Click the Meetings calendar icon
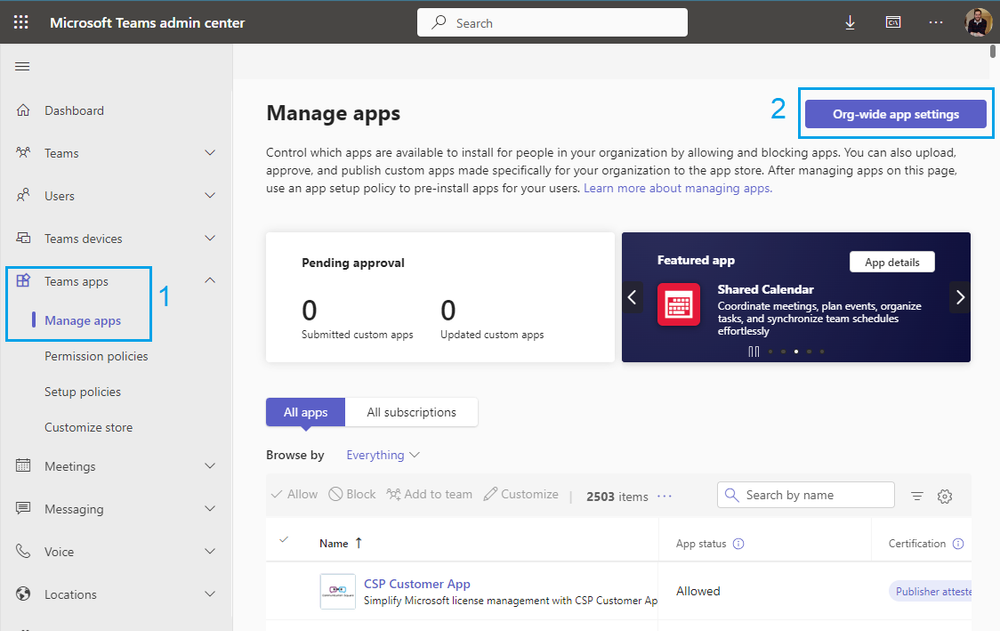Image resolution: width=1000 pixels, height=631 pixels. pyautogui.click(x=23, y=466)
